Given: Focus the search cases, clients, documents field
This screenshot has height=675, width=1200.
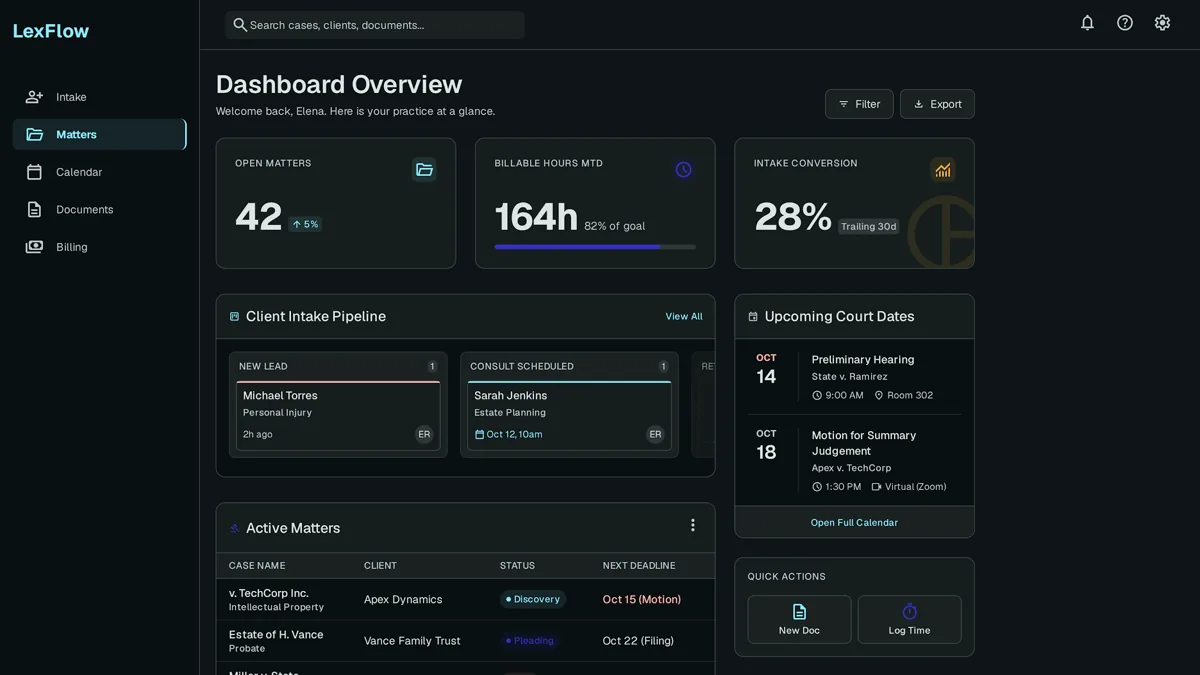Looking at the screenshot, I should click(x=375, y=25).
